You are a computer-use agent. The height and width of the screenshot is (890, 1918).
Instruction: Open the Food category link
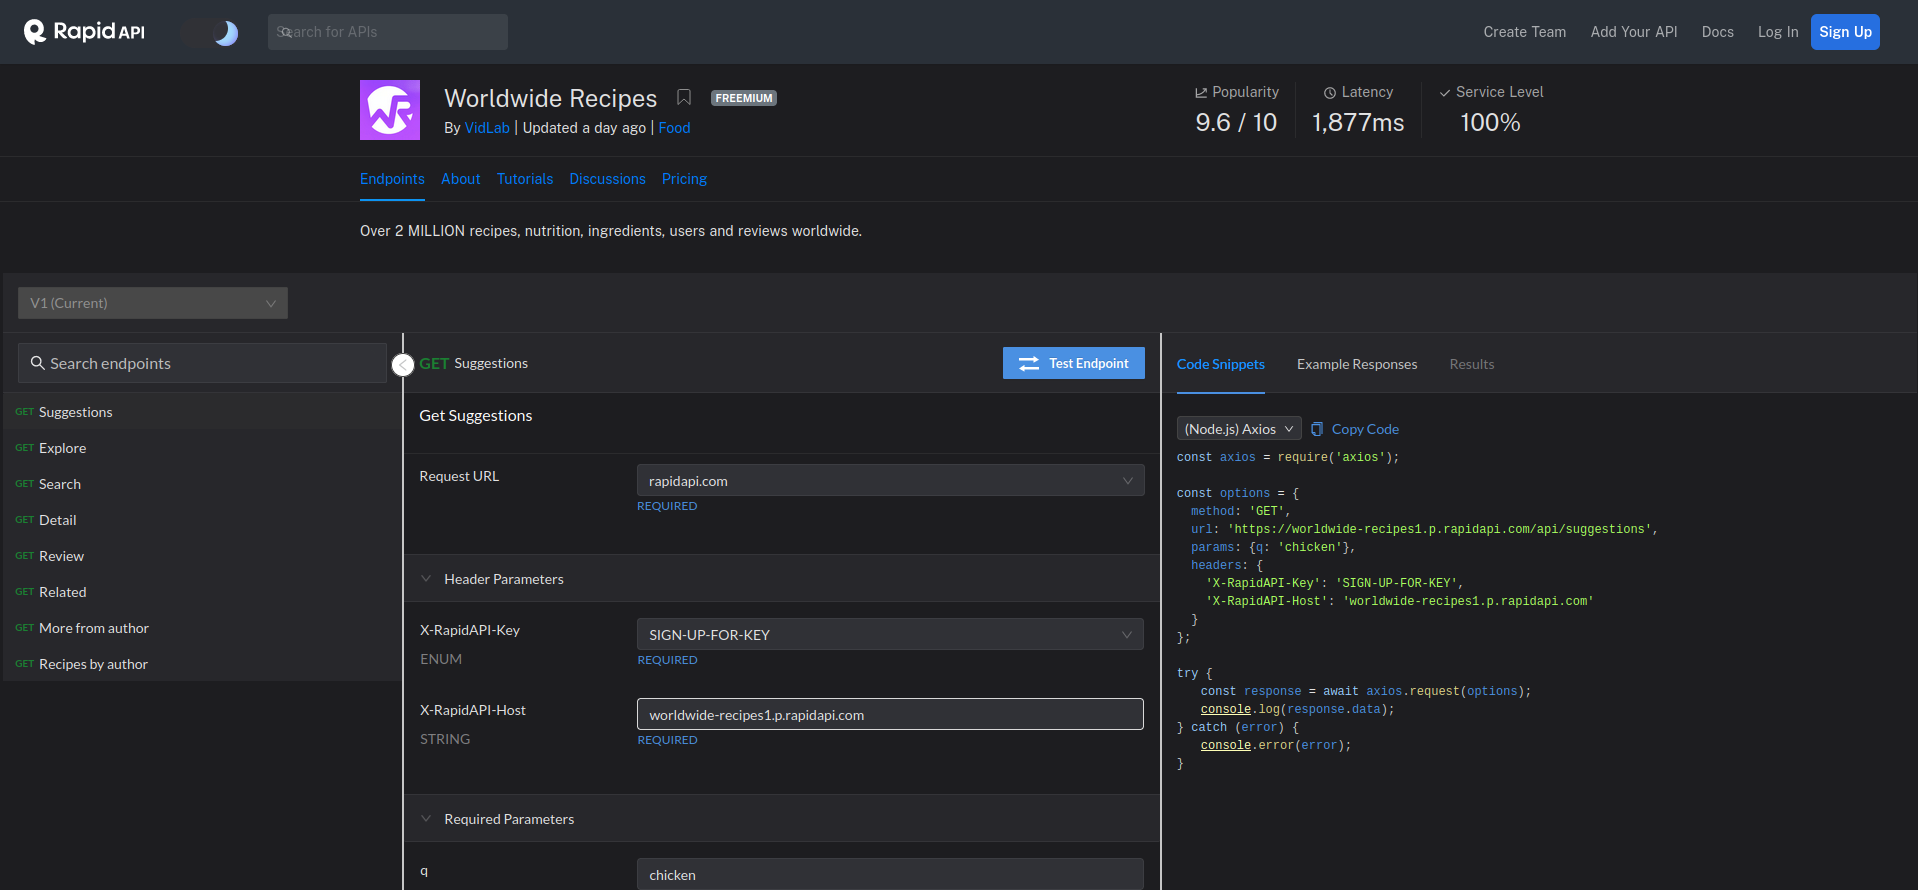674,128
